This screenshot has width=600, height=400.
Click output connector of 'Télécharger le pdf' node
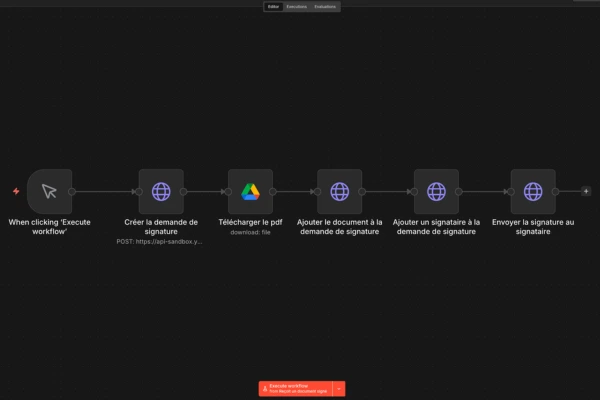(273, 191)
